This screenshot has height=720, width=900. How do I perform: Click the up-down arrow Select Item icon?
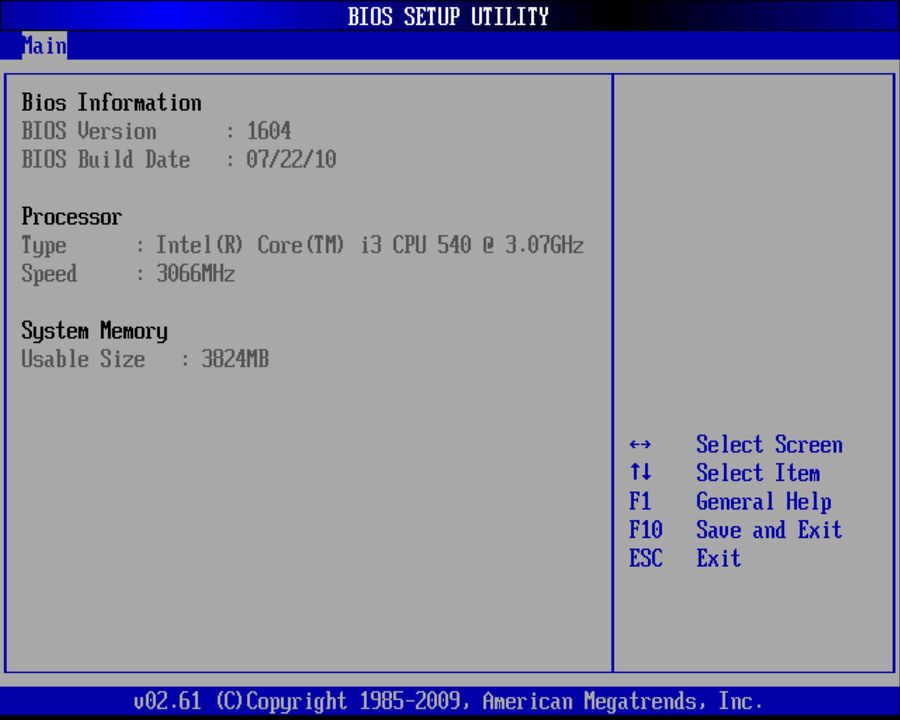point(641,473)
